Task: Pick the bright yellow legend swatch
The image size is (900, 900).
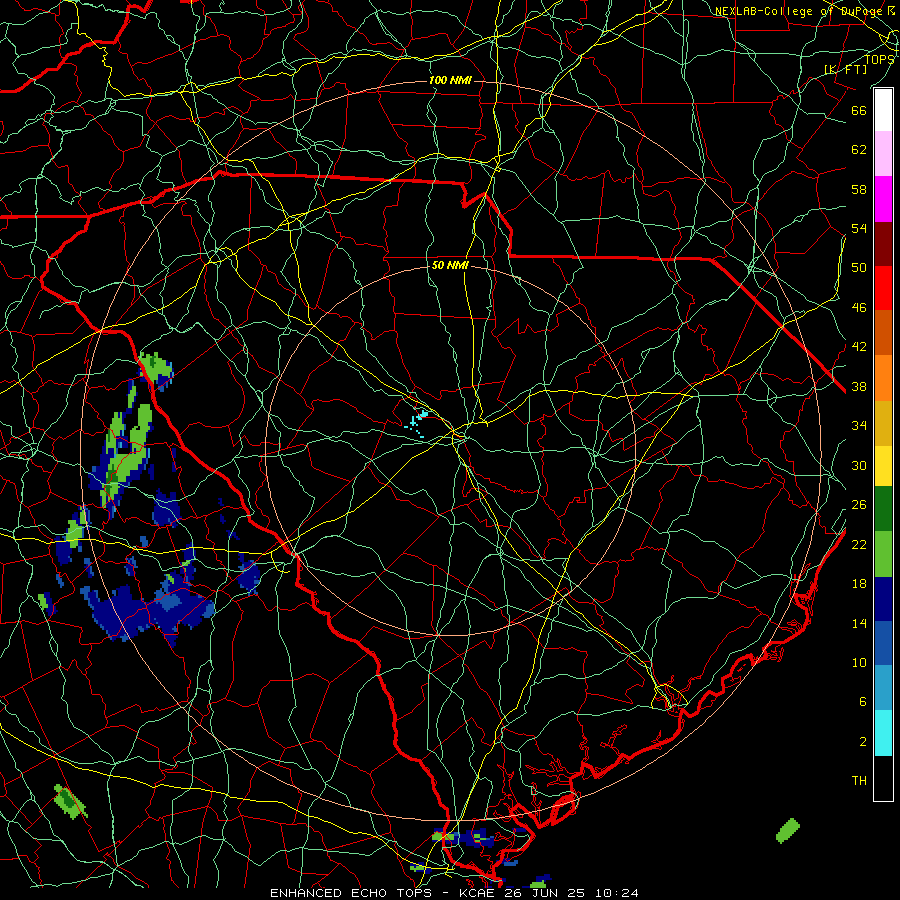Action: click(x=883, y=465)
